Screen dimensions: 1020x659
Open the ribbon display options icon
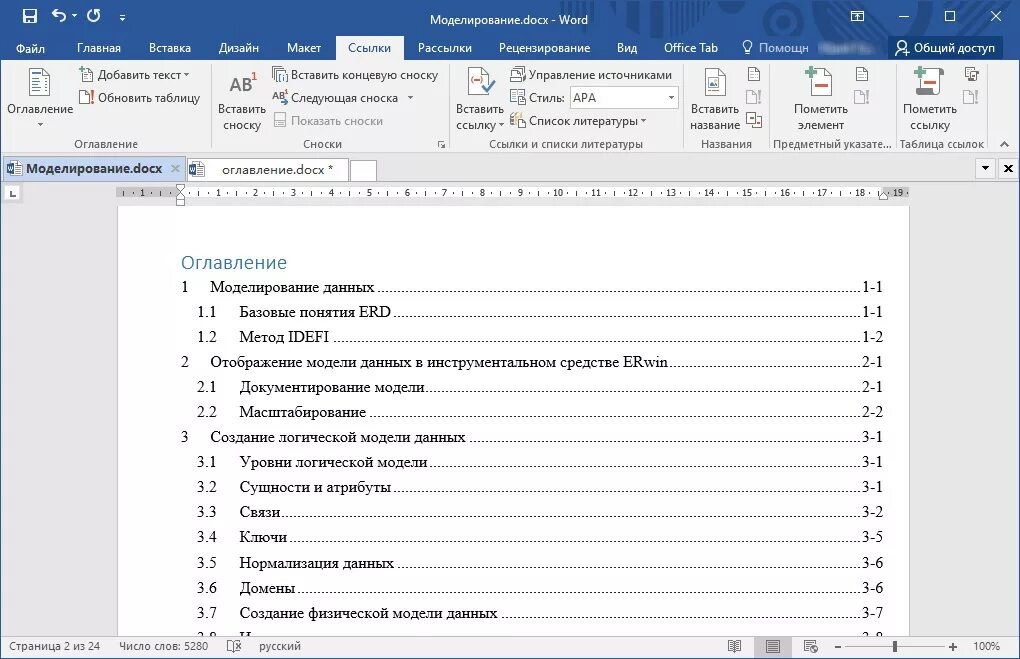coord(857,16)
